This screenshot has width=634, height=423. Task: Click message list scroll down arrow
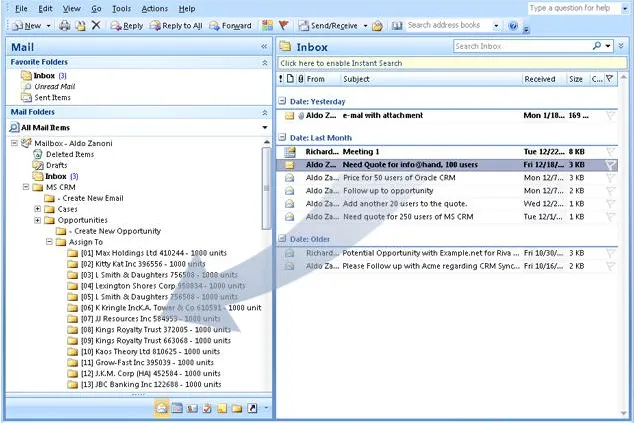pos(623,413)
